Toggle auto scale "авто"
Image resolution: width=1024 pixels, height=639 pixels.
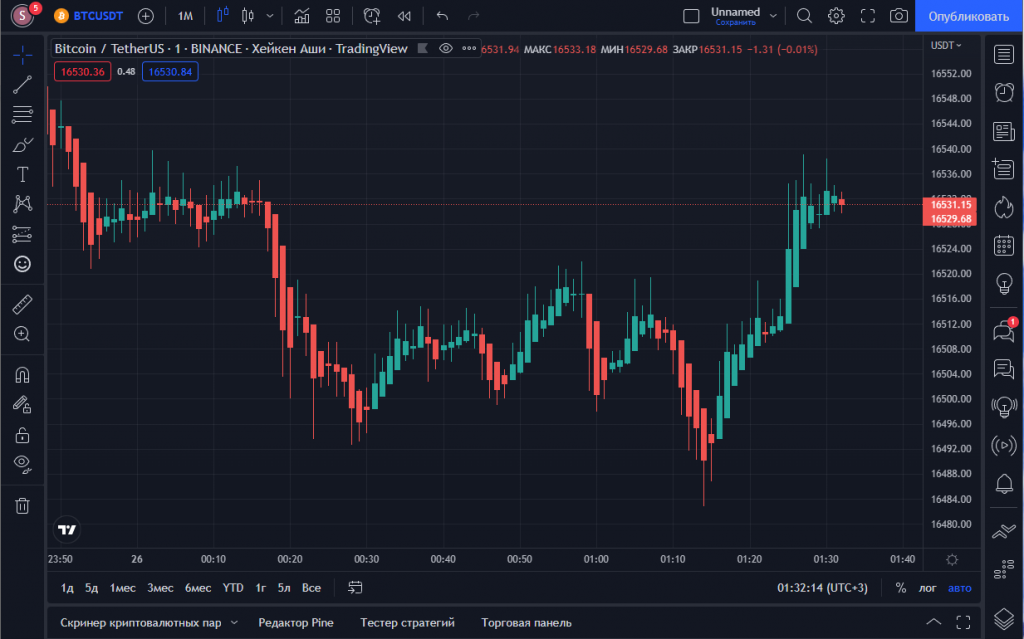959,588
